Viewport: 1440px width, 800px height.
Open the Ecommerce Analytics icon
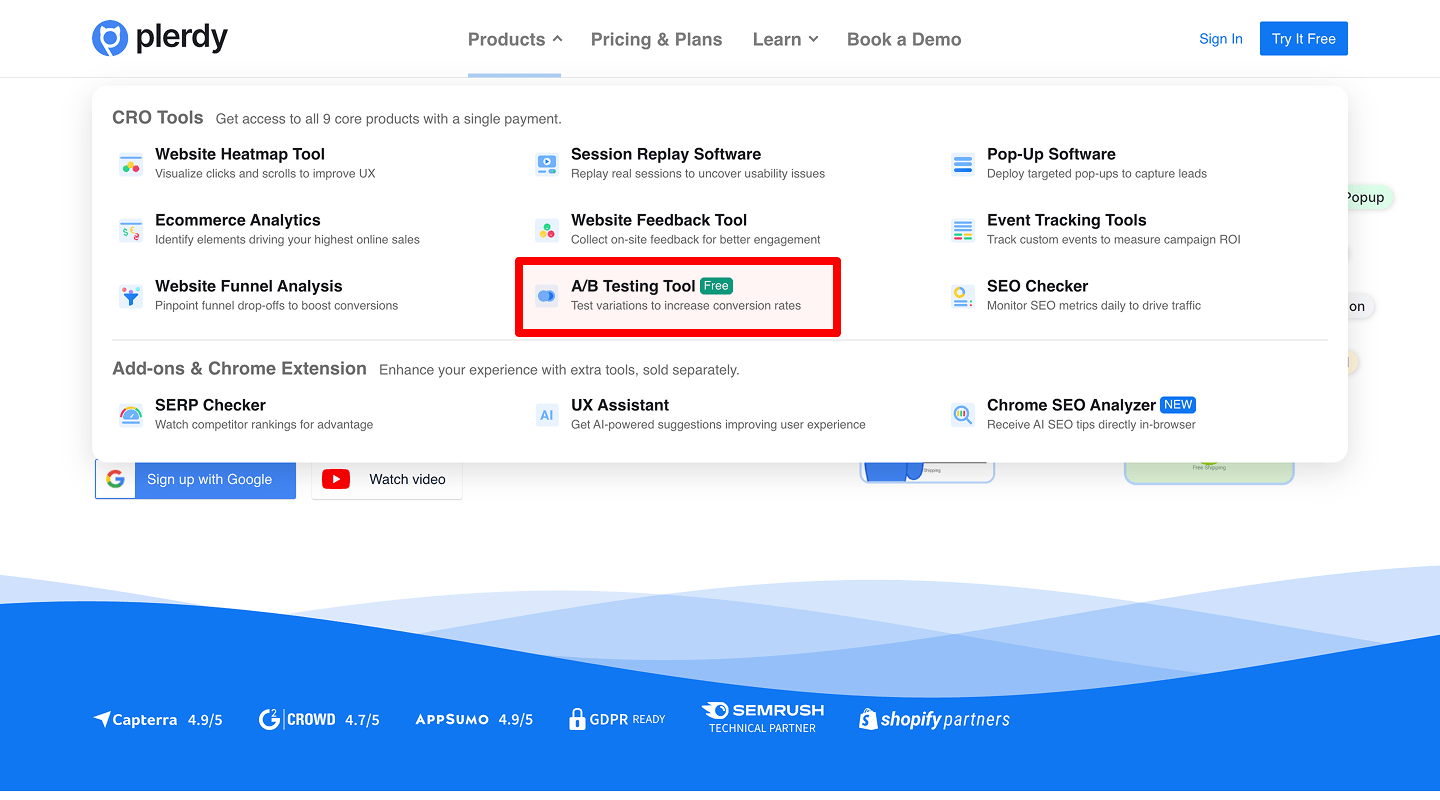[130, 229]
